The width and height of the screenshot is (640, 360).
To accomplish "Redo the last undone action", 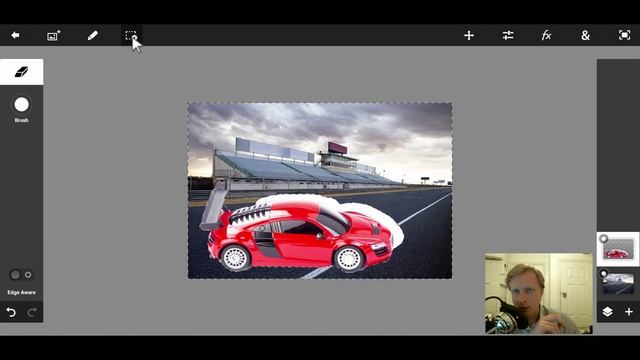I will coord(32,312).
